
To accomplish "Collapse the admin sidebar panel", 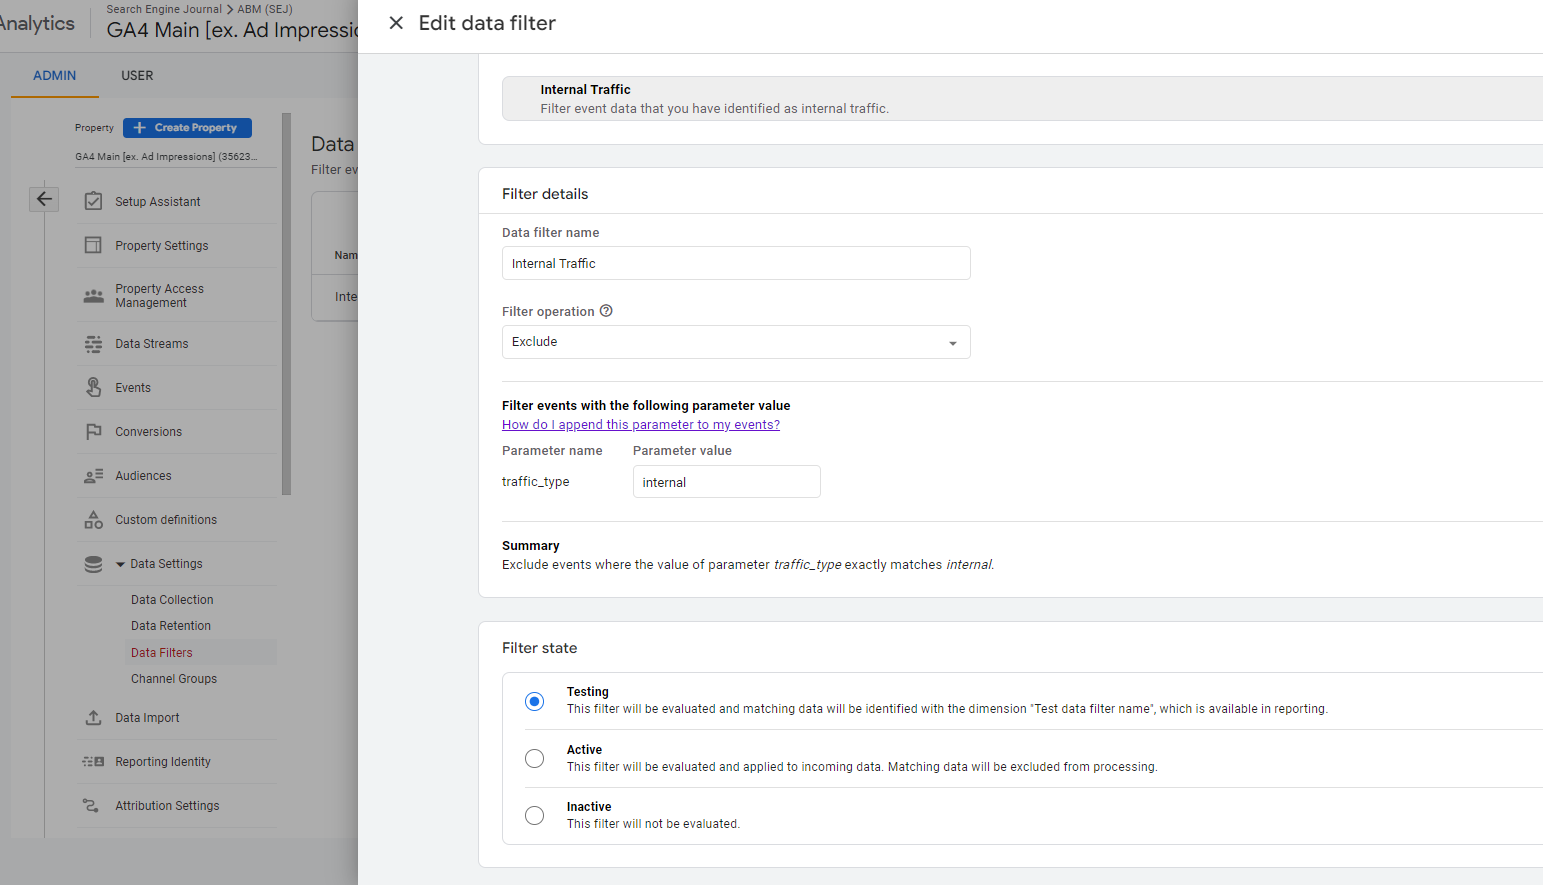I will 44,199.
